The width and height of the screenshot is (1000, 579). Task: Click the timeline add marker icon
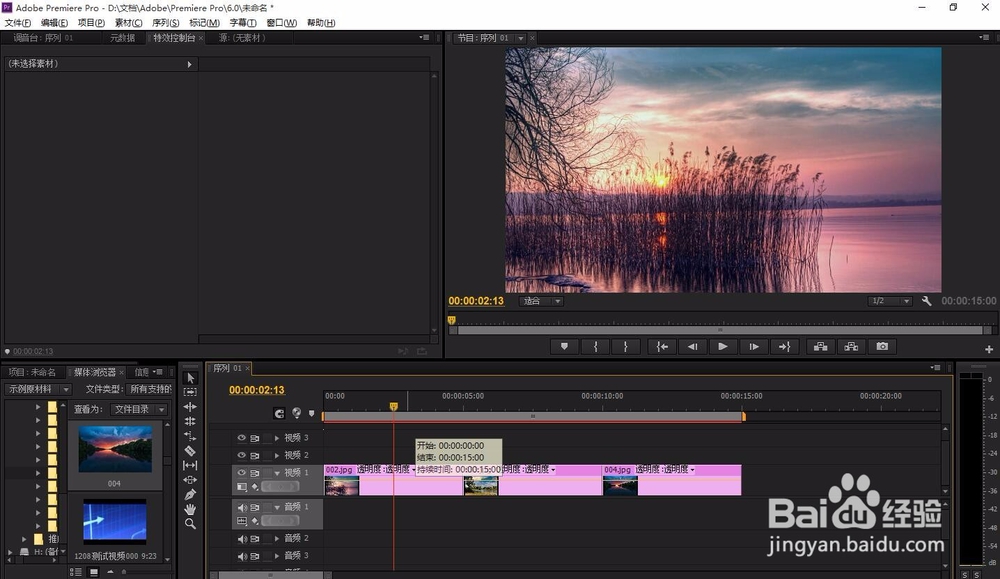[x=311, y=413]
